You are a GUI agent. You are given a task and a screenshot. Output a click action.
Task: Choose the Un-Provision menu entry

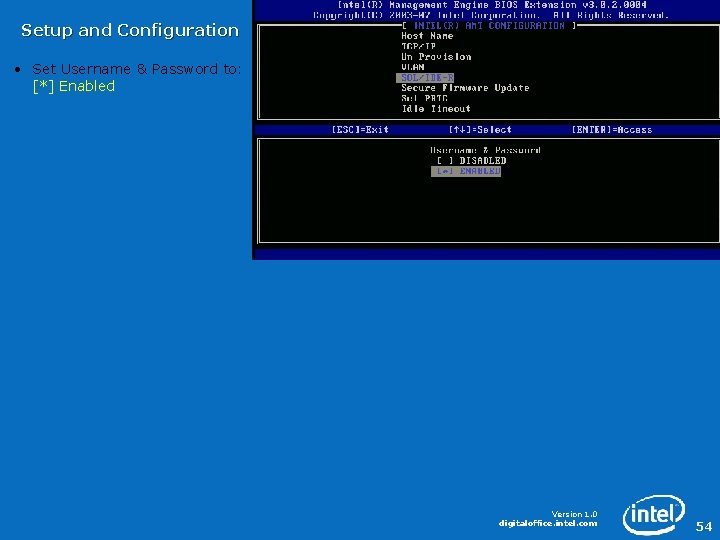click(436, 57)
